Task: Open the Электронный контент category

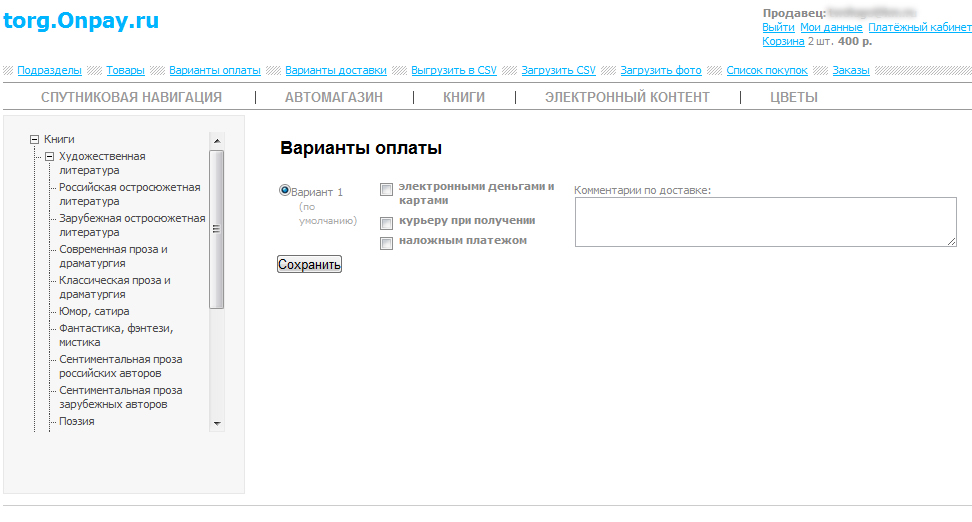Action: pyautogui.click(x=627, y=97)
